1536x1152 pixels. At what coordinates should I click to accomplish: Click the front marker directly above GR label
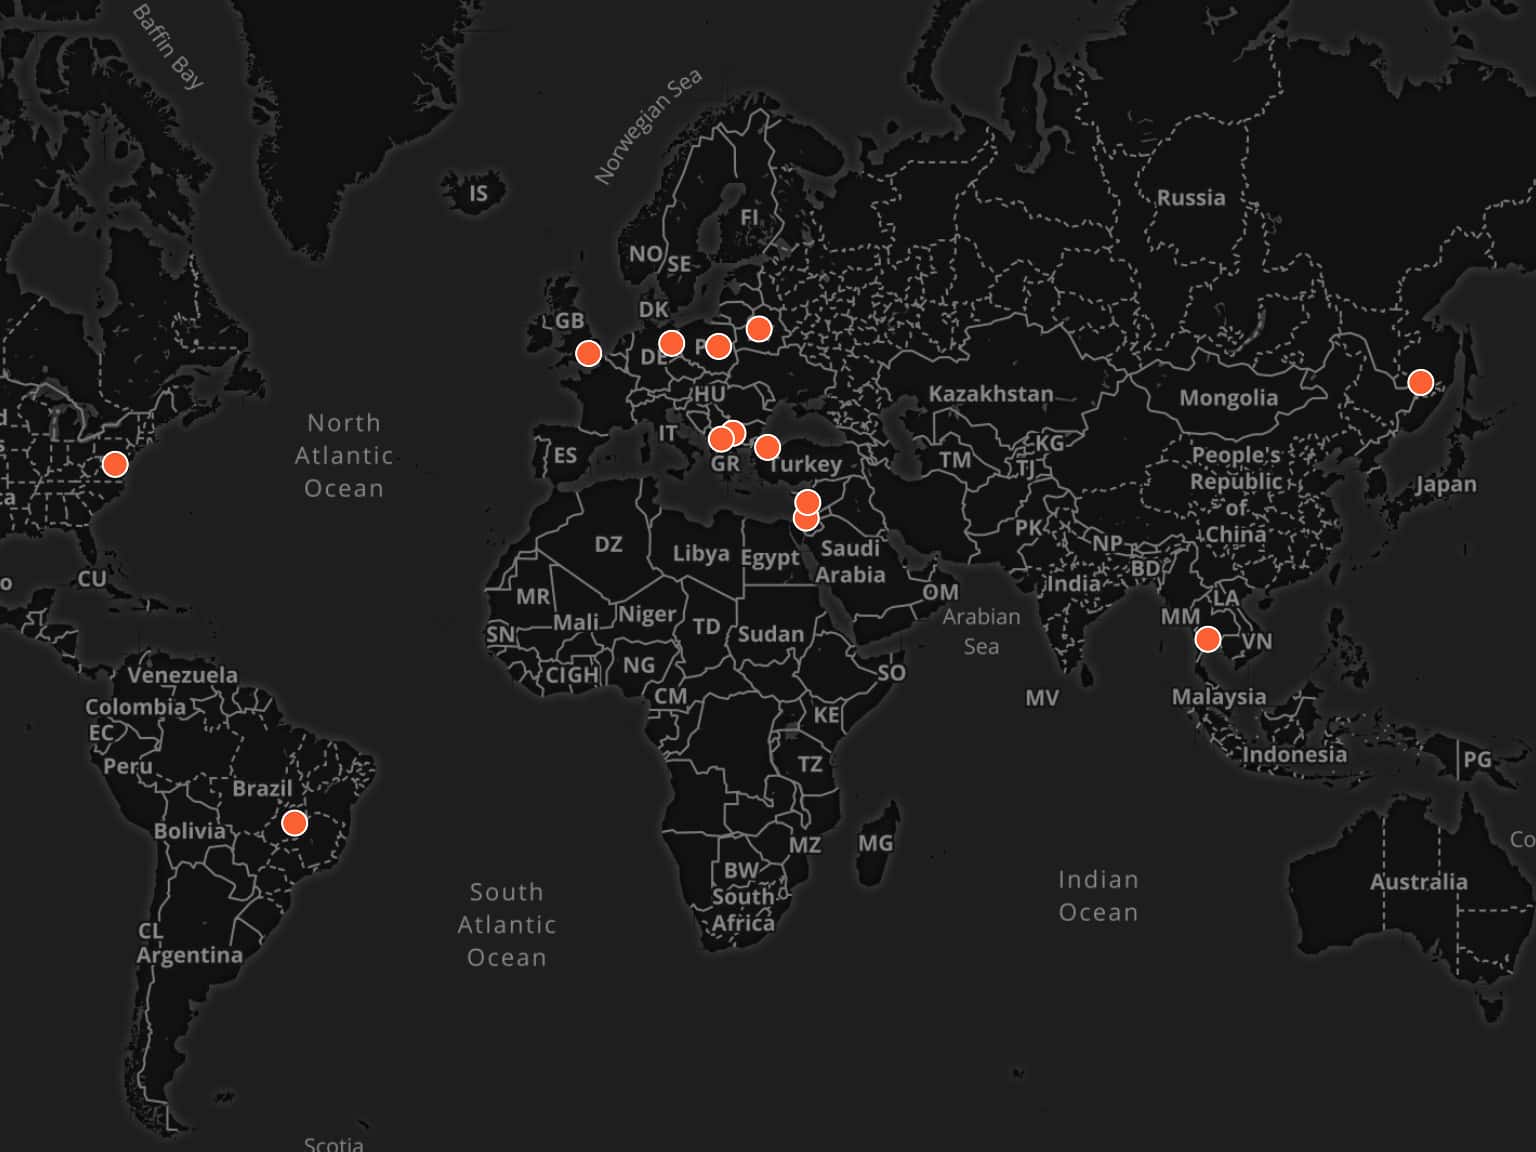tap(720, 439)
